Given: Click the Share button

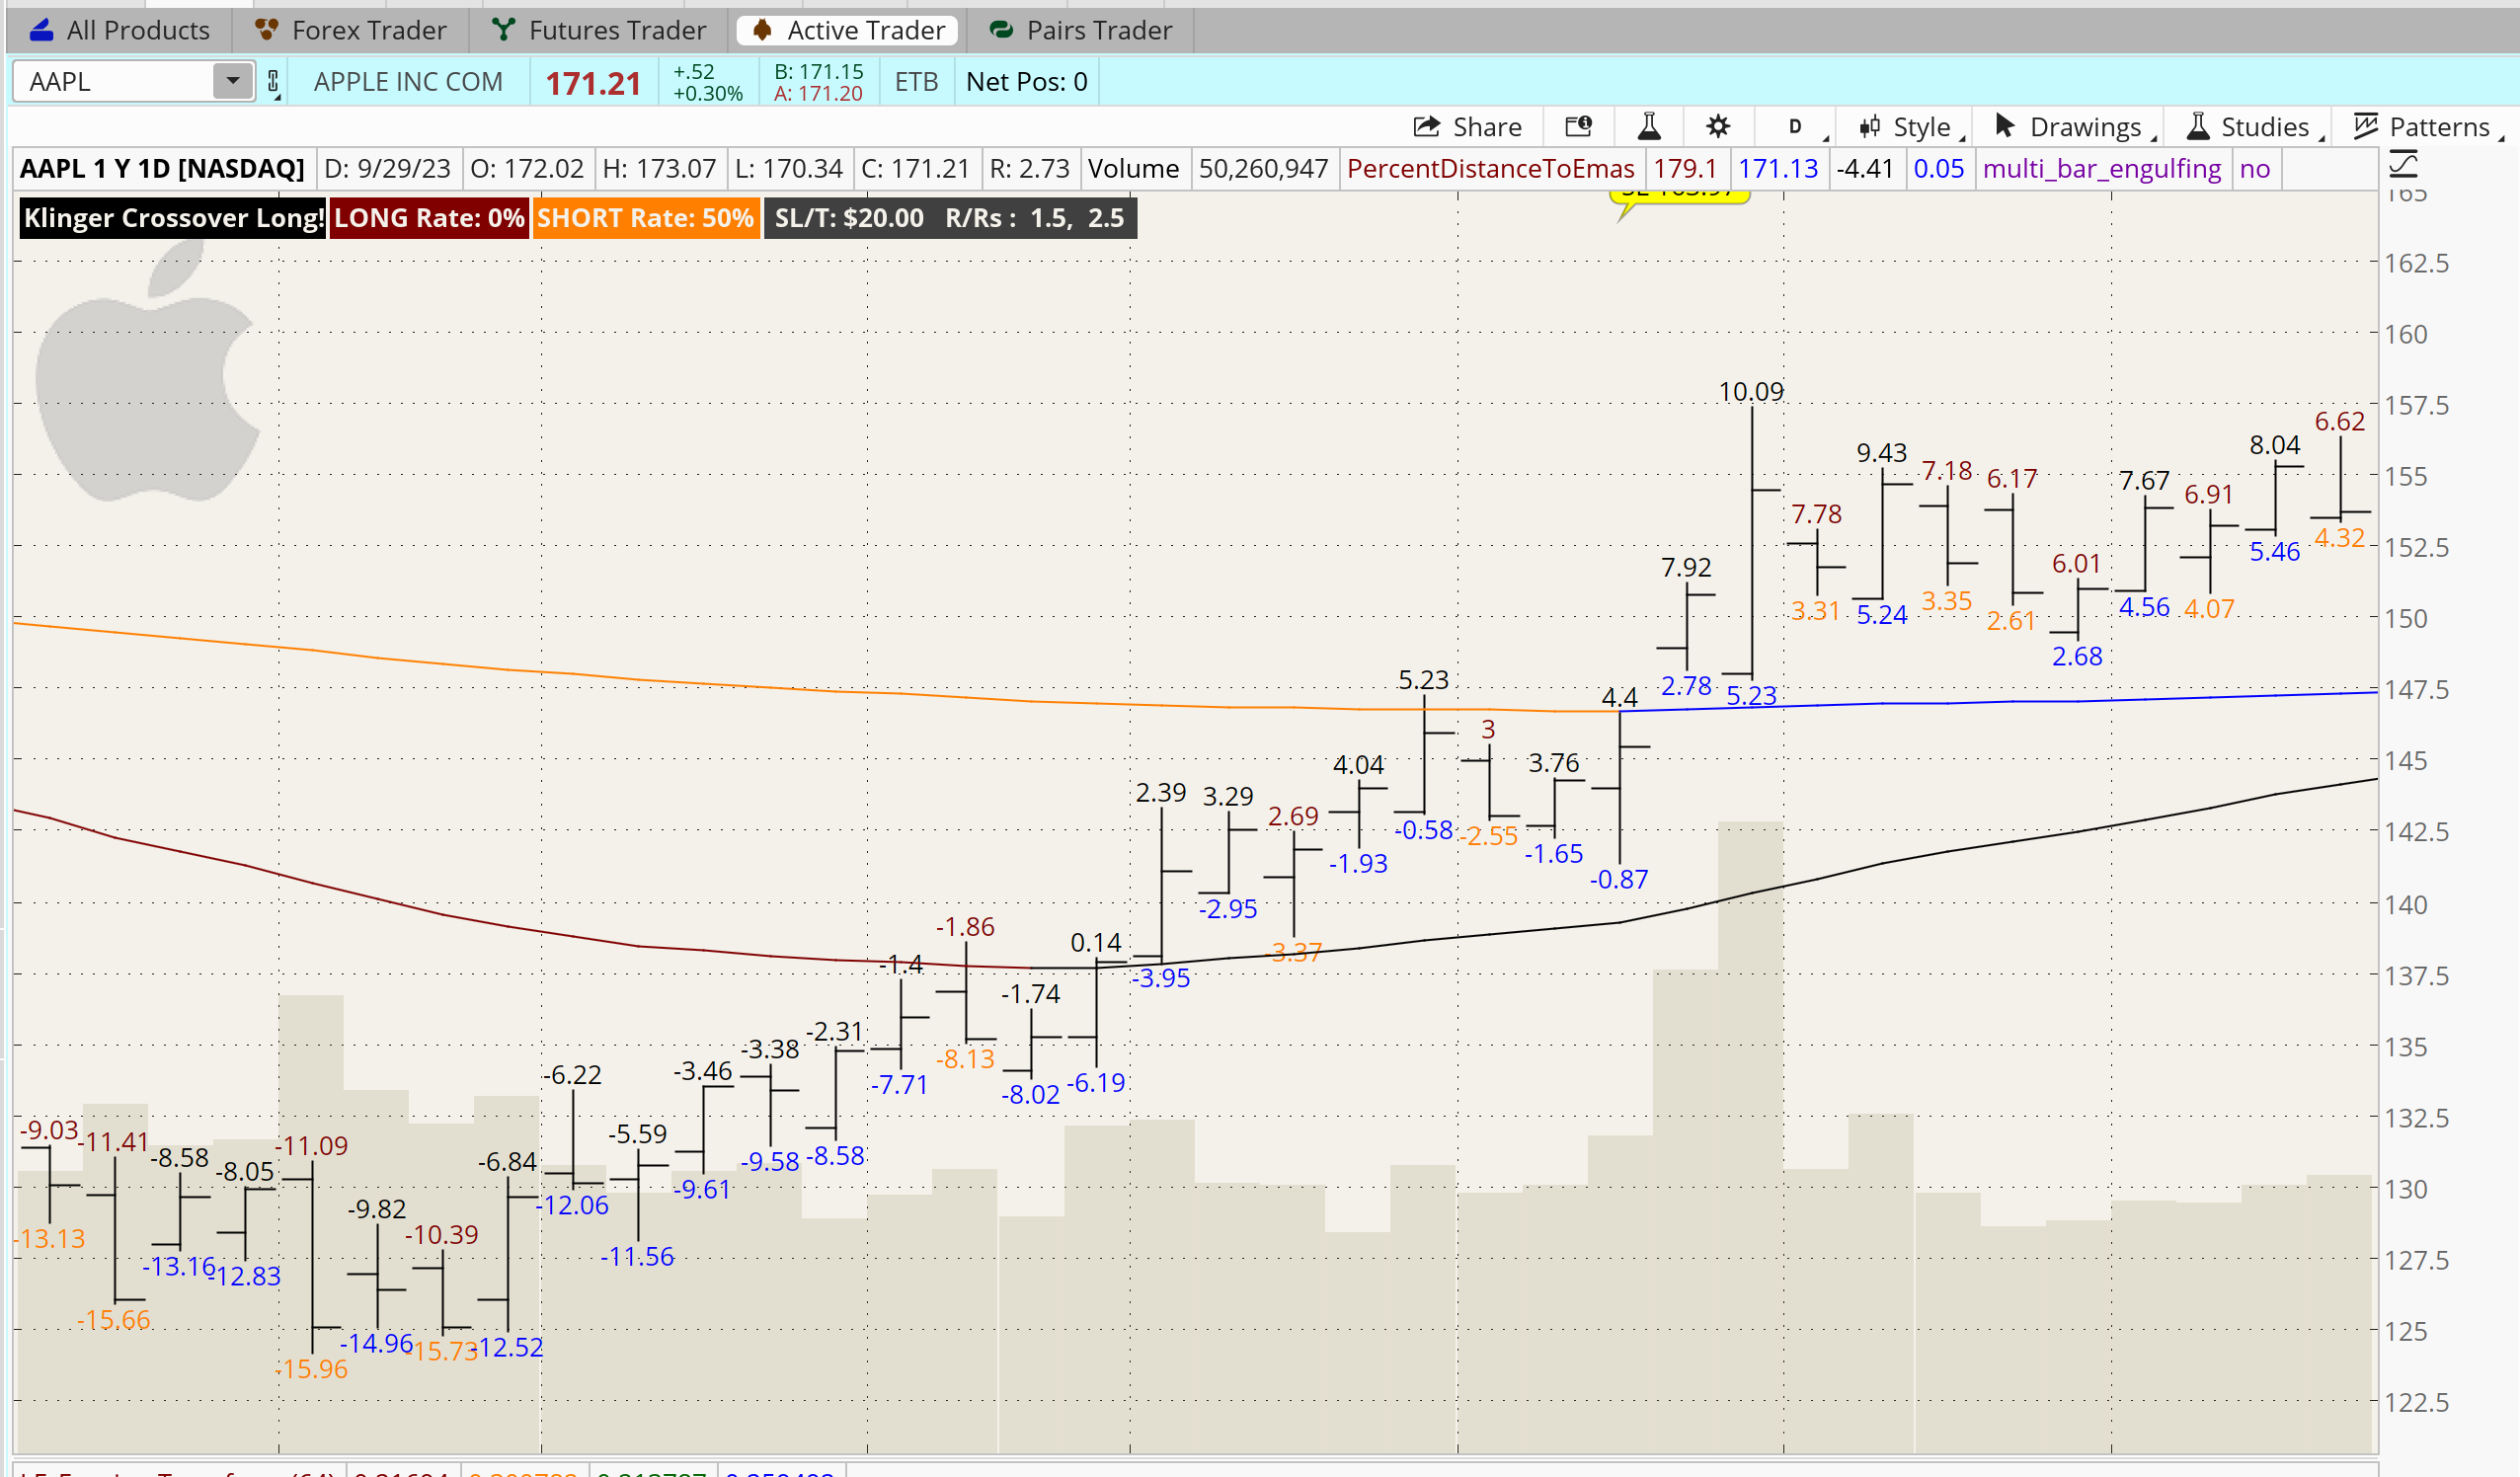Looking at the screenshot, I should coord(1467,127).
